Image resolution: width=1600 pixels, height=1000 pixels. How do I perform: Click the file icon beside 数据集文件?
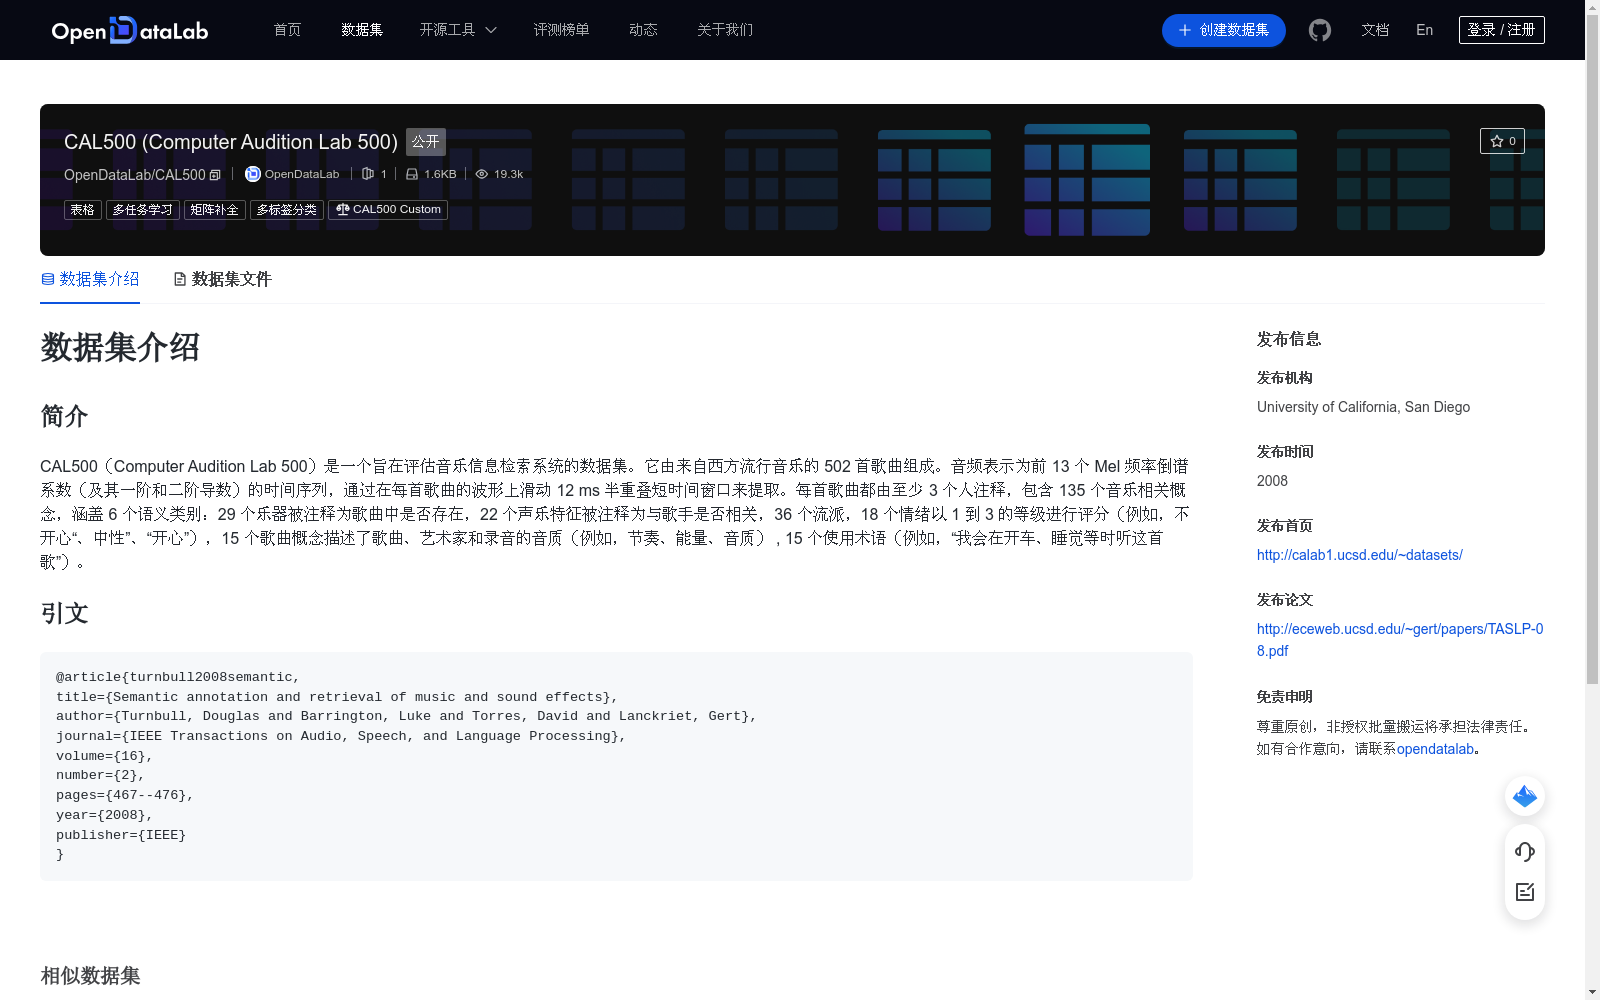180,279
